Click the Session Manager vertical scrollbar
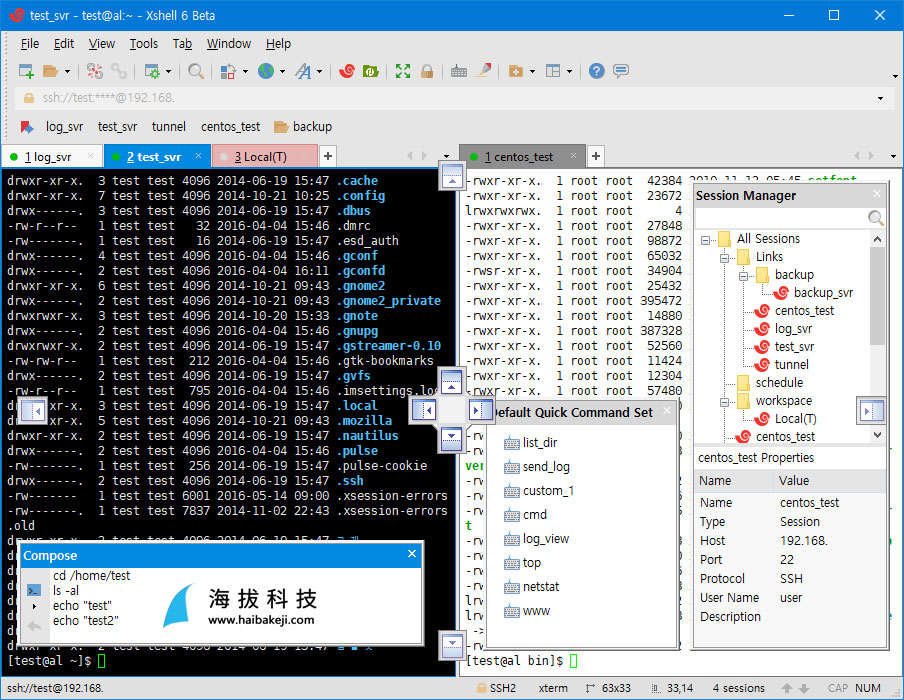Image resolution: width=904 pixels, height=700 pixels. [877, 336]
